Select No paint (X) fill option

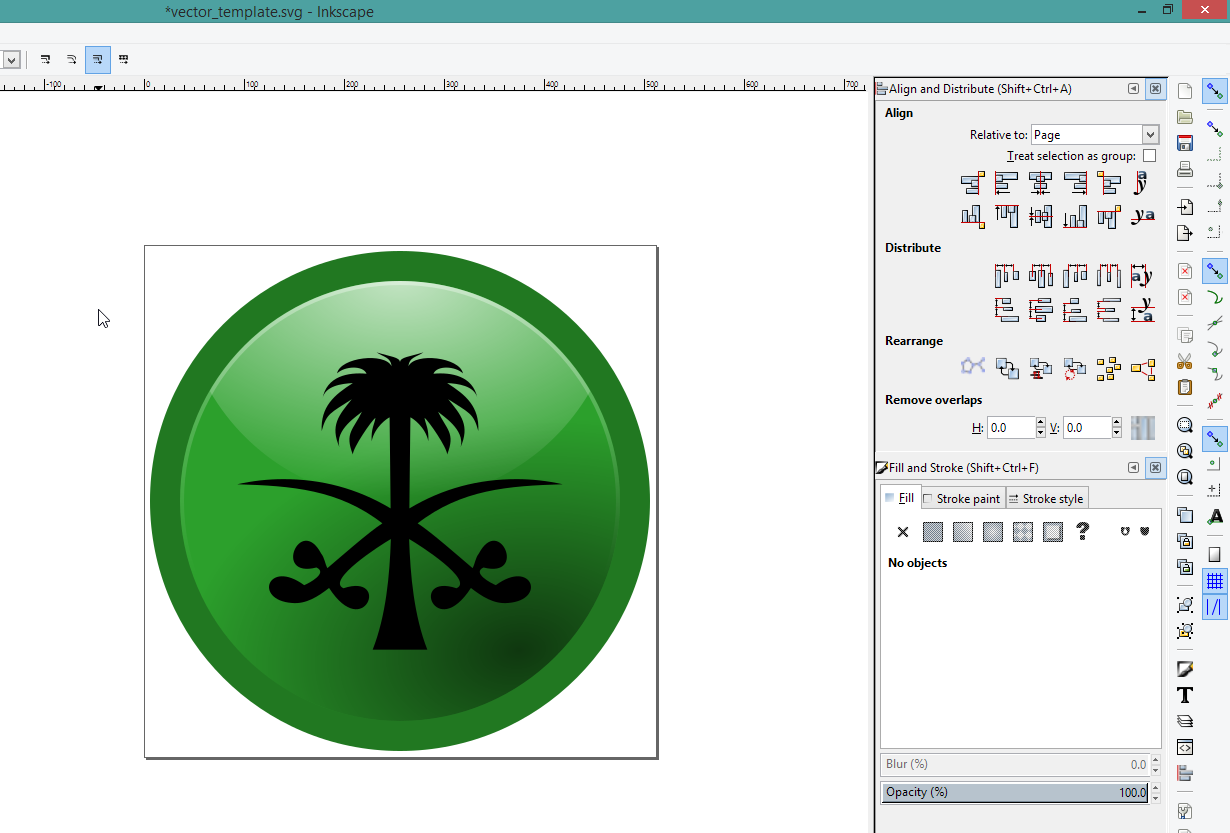(x=902, y=532)
